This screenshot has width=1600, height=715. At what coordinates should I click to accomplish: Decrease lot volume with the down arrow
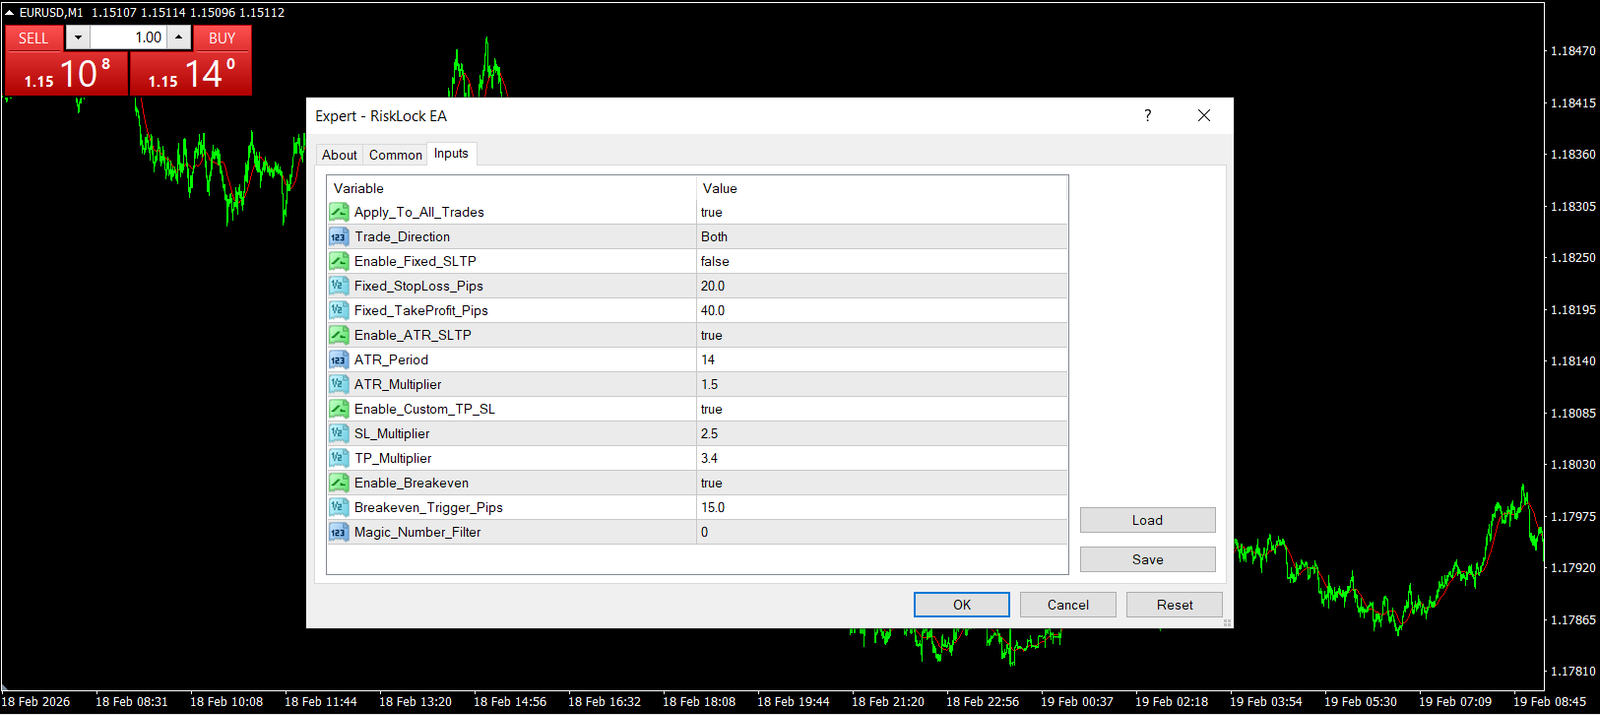pyautogui.click(x=78, y=38)
